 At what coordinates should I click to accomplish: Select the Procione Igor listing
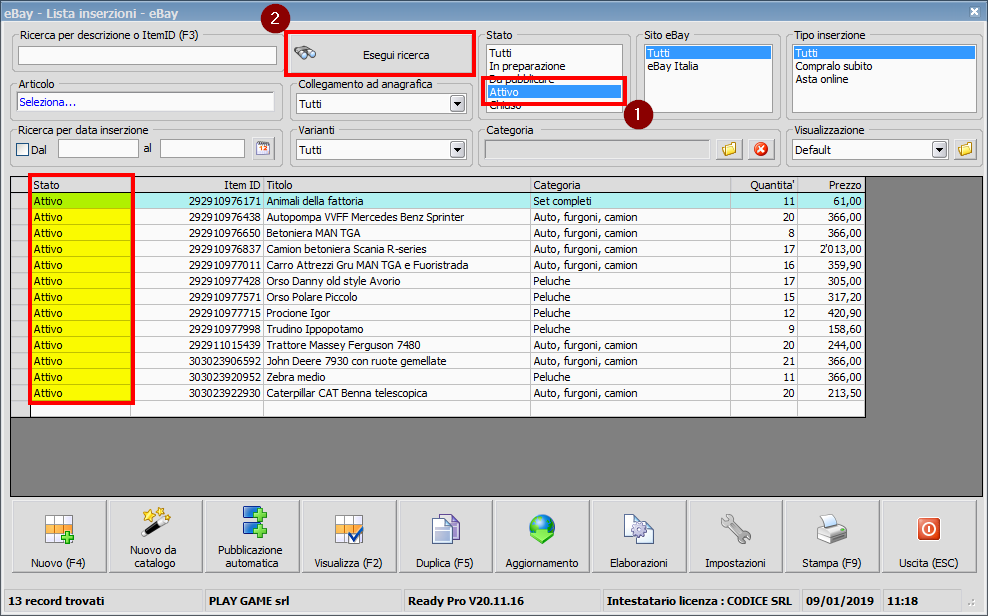pyautogui.click(x=397, y=313)
